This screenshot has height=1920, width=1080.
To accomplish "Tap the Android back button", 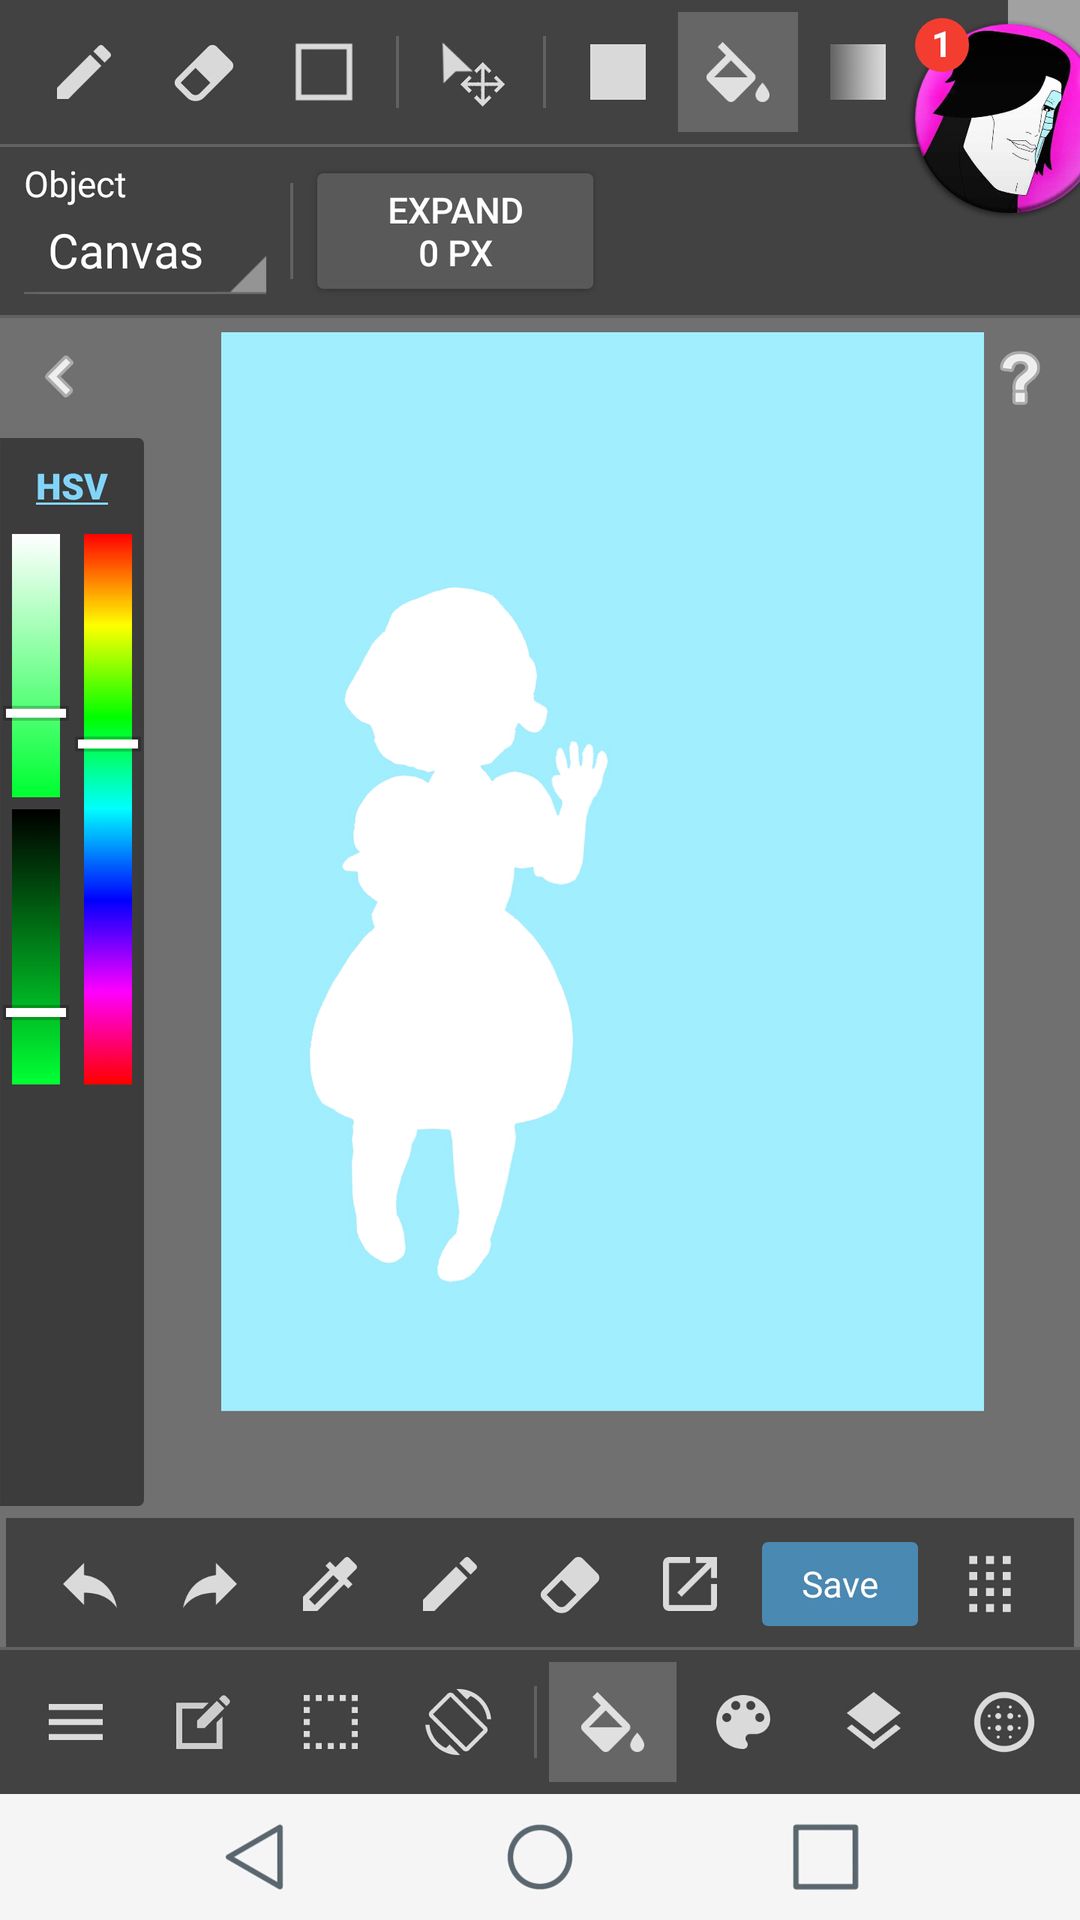I will tap(256, 1857).
